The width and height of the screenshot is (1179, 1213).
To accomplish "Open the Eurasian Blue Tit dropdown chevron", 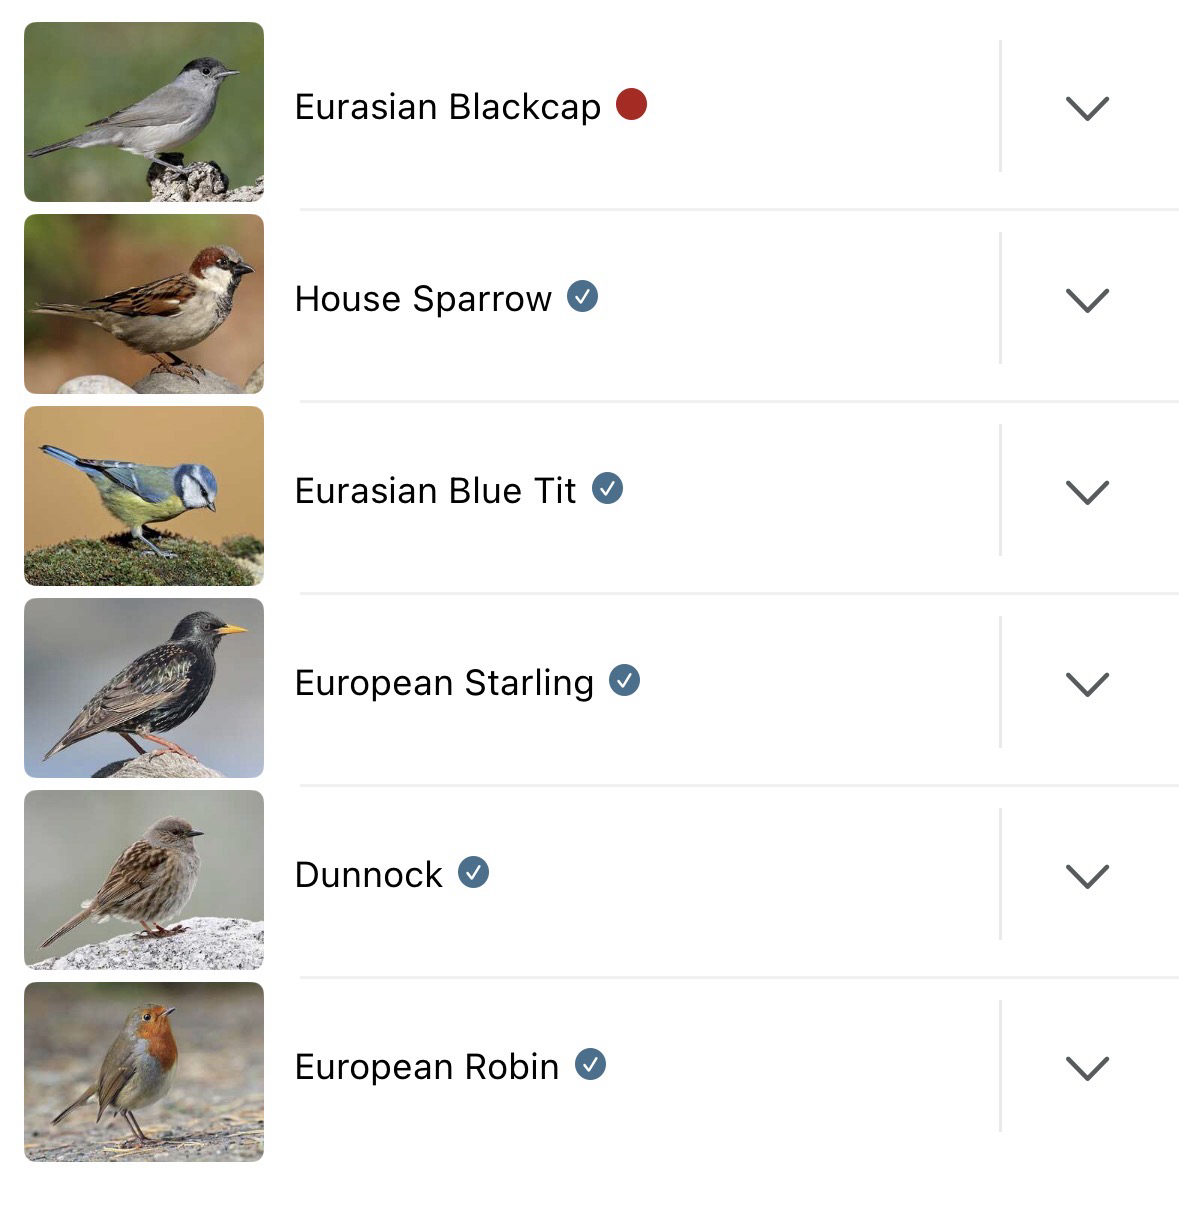I will 1087,492.
